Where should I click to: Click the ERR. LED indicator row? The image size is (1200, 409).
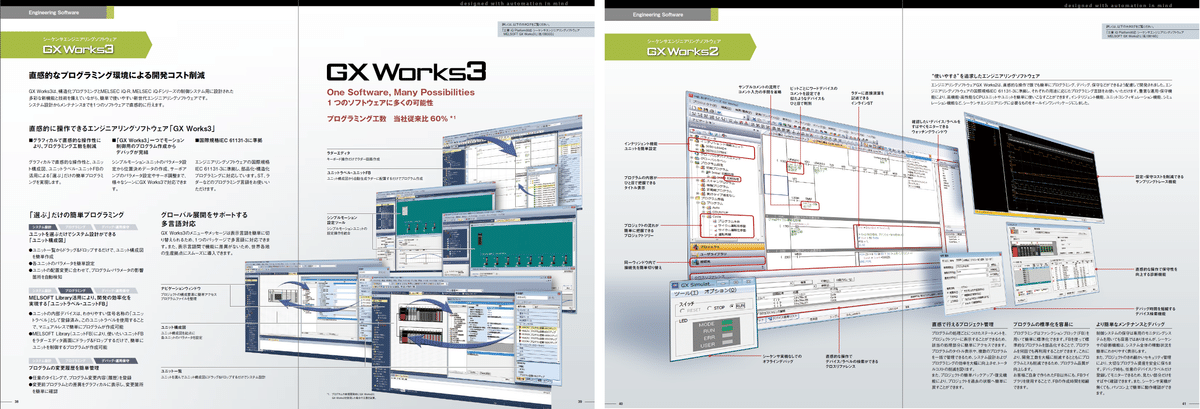tap(716, 338)
